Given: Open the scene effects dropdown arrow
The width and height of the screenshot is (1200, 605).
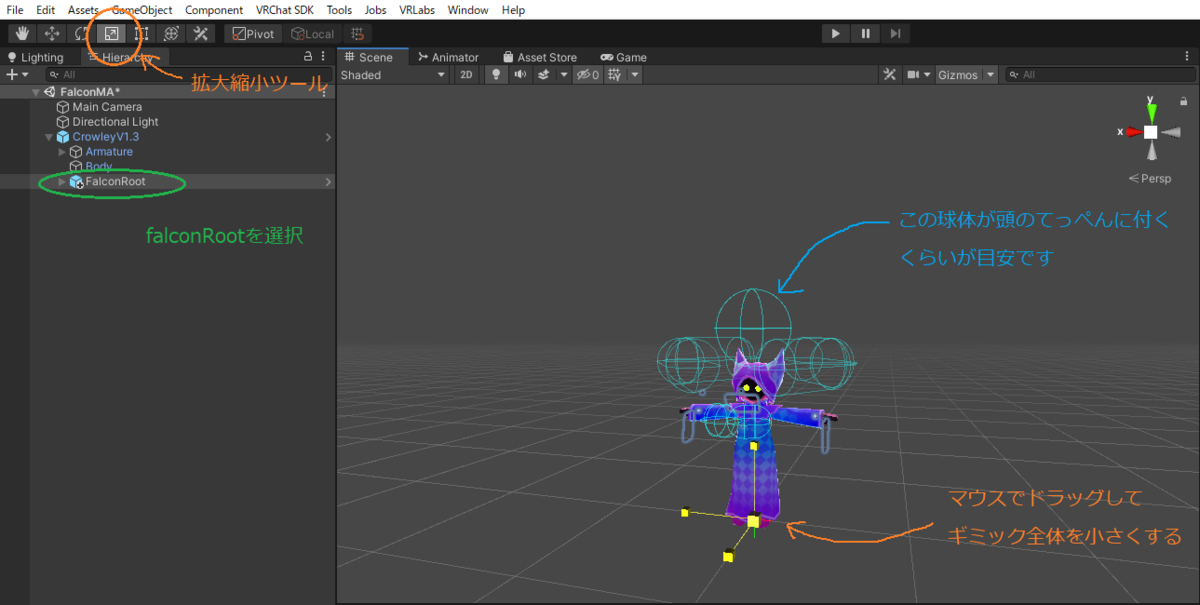Looking at the screenshot, I should click(564, 75).
